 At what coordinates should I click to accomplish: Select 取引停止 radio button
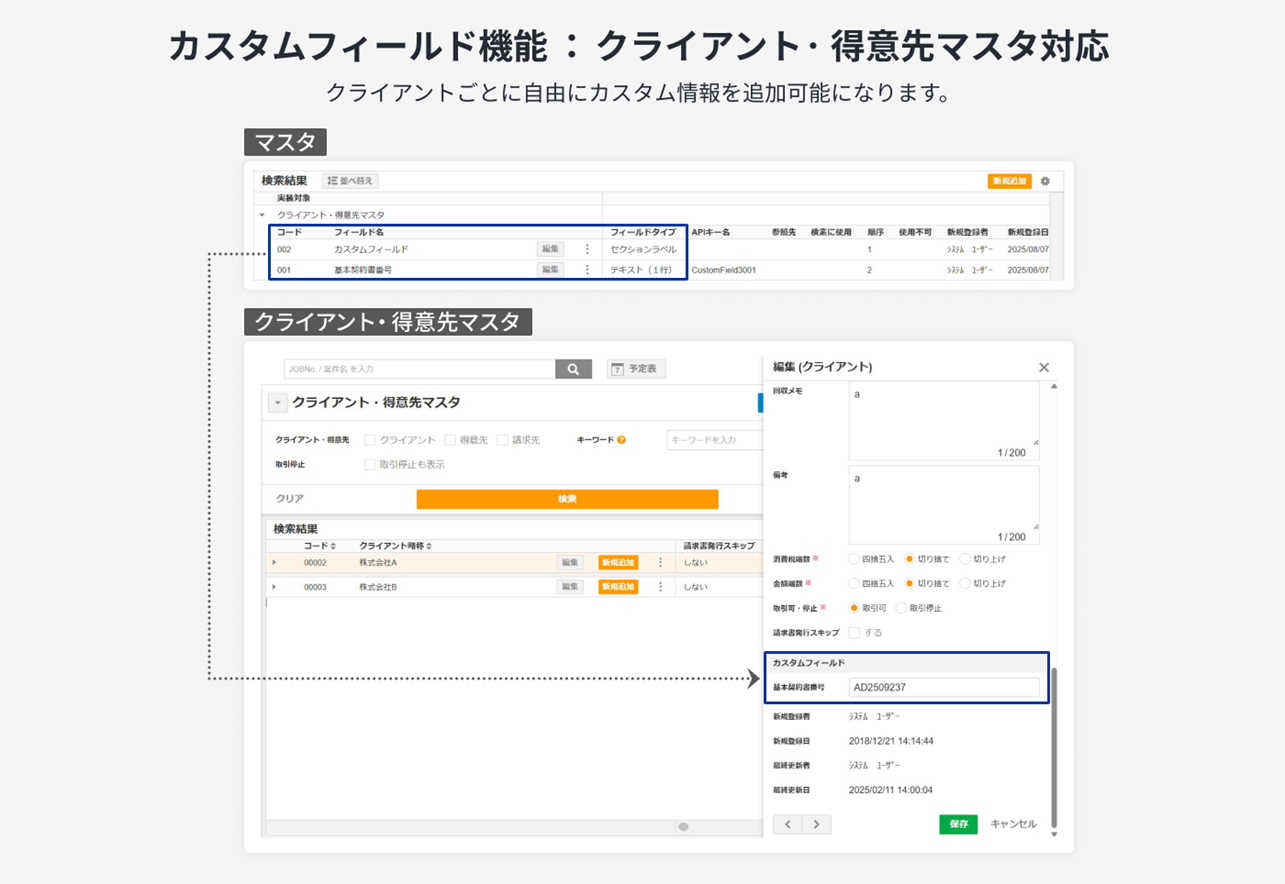coord(901,608)
